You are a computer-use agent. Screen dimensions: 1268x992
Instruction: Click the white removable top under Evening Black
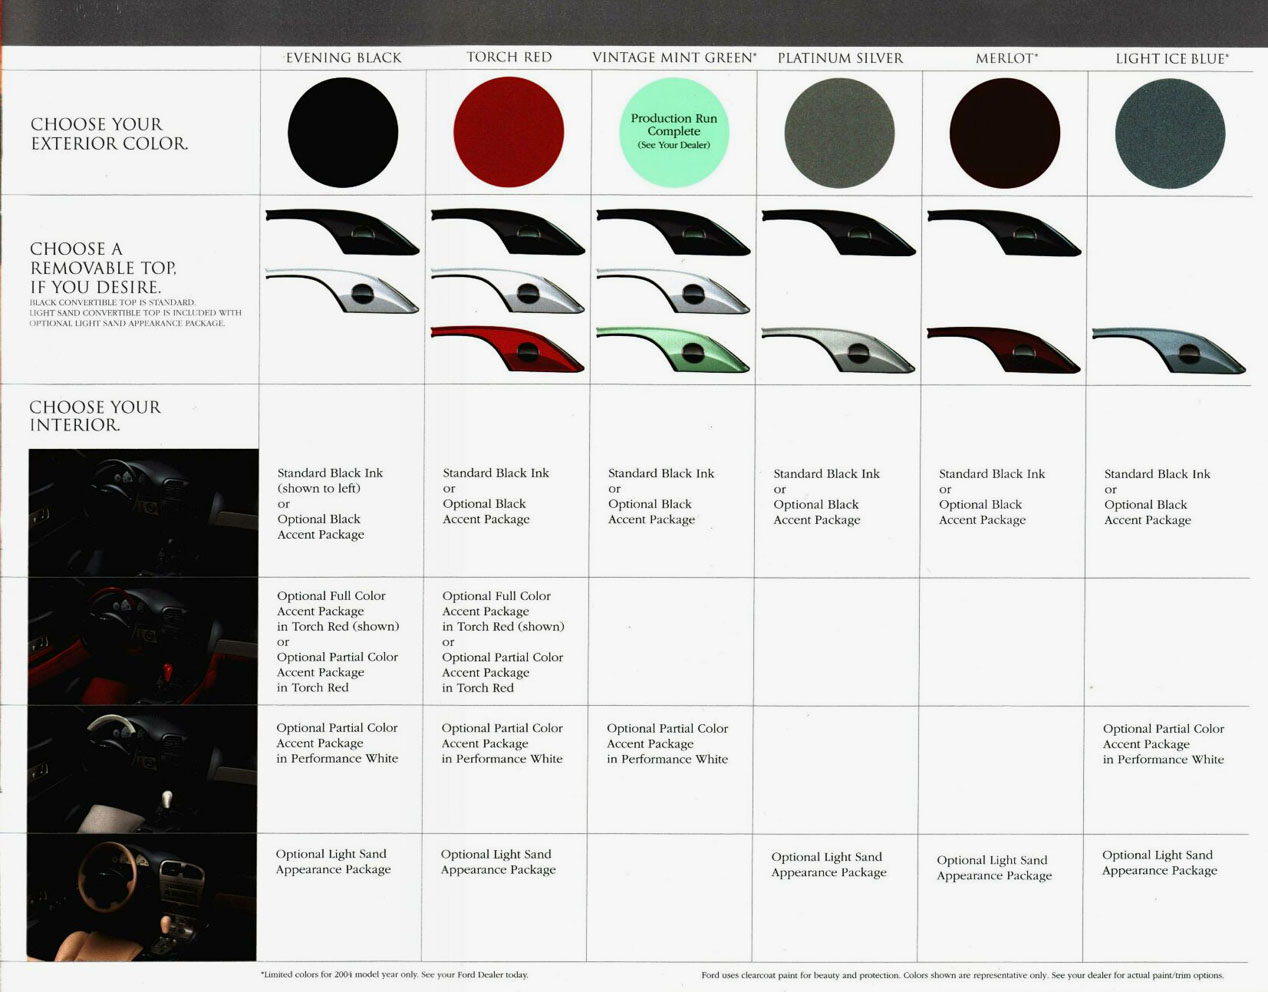(x=343, y=290)
